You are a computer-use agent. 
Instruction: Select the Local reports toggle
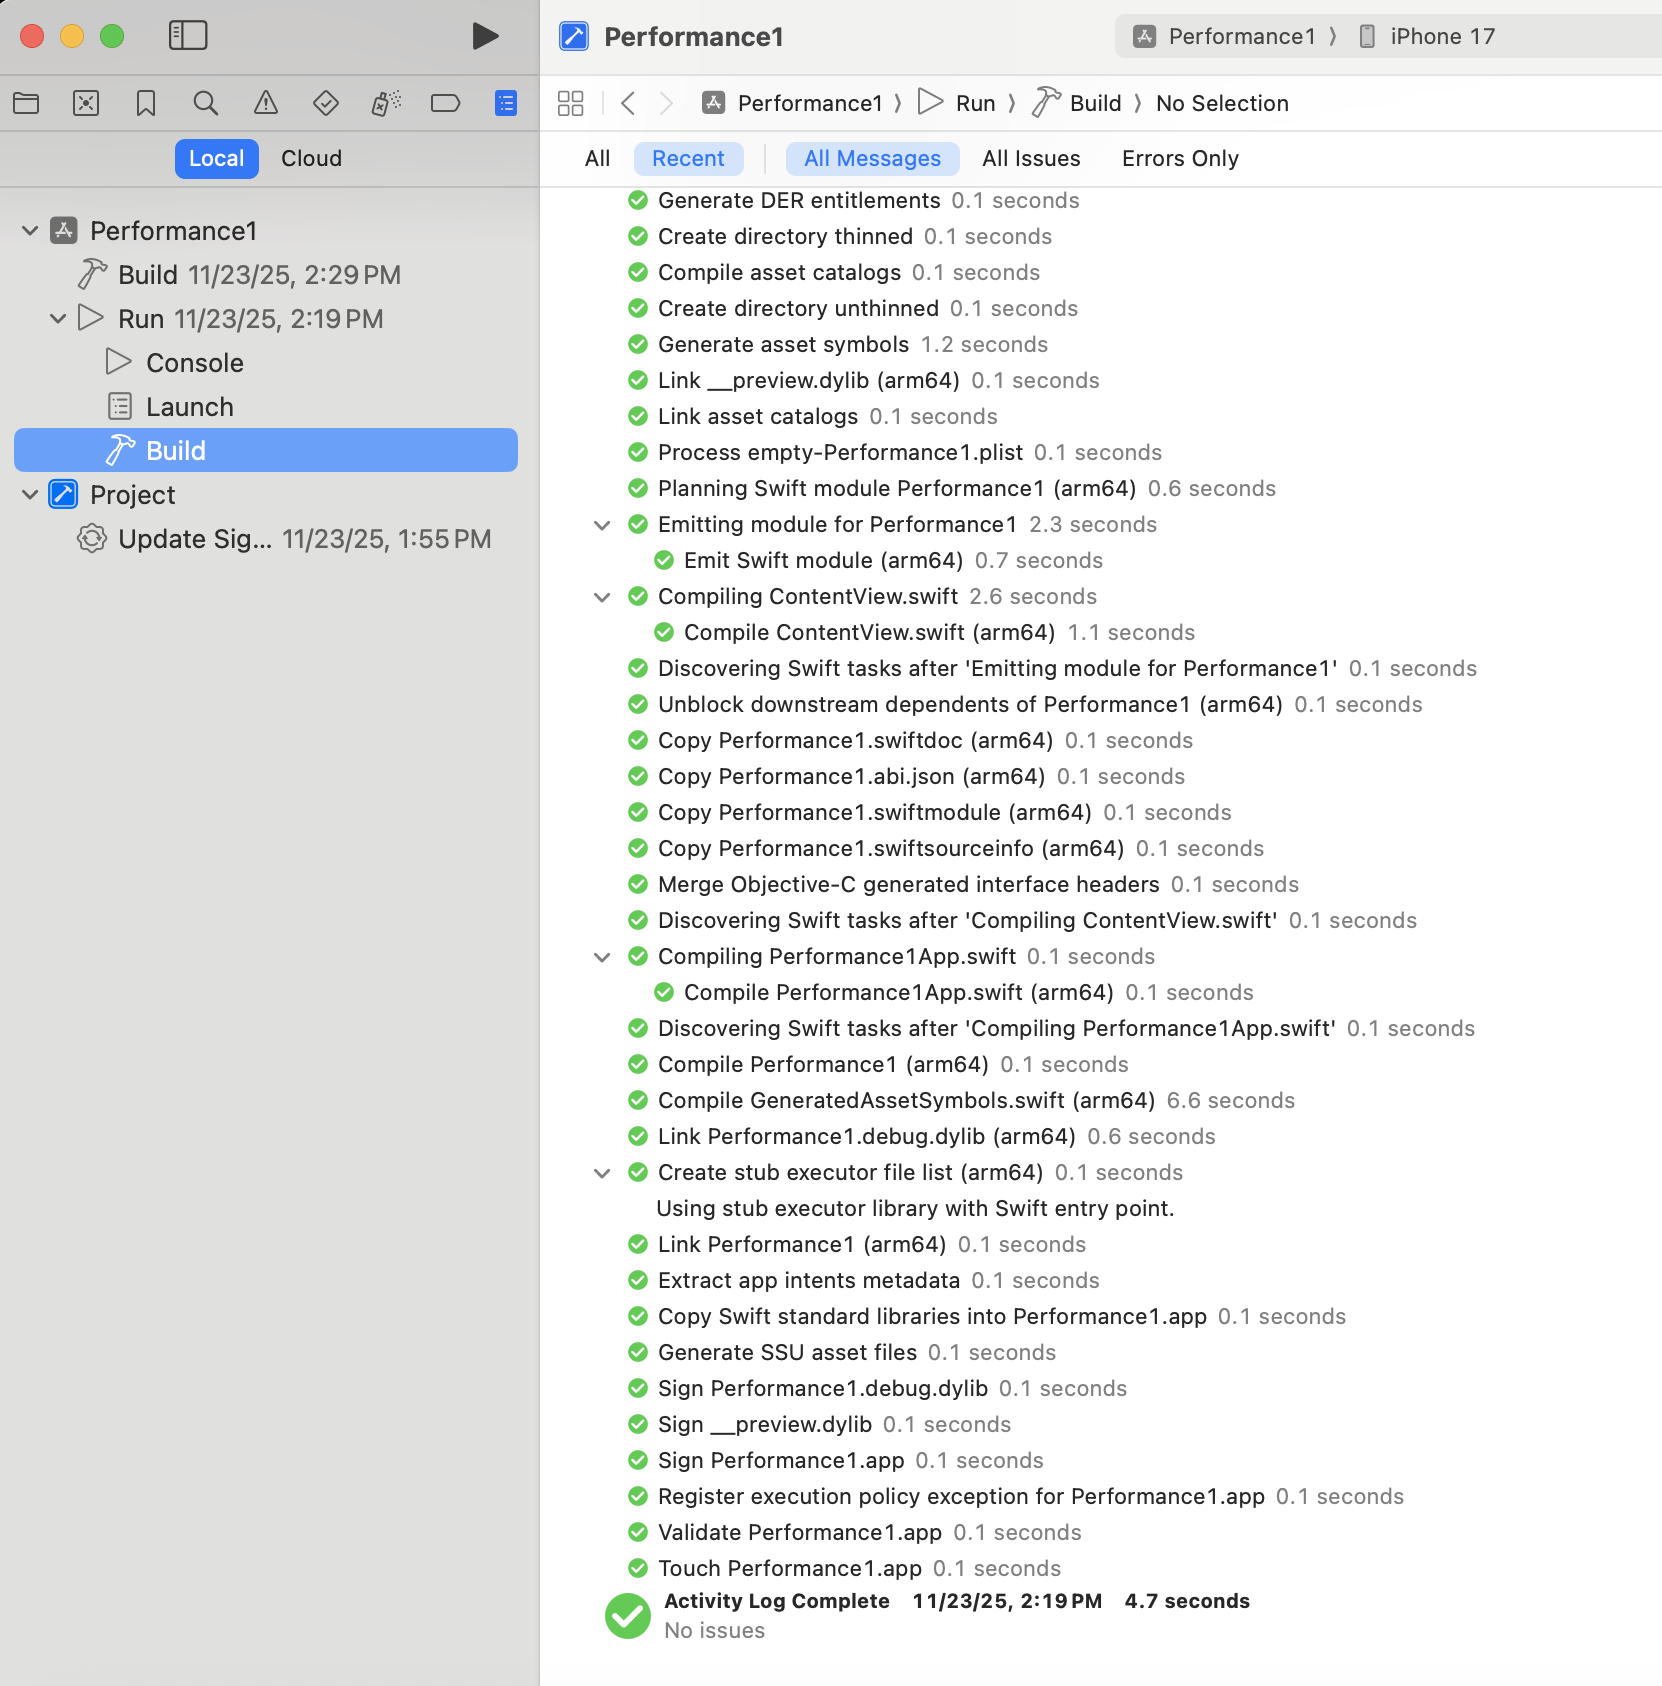coord(217,159)
